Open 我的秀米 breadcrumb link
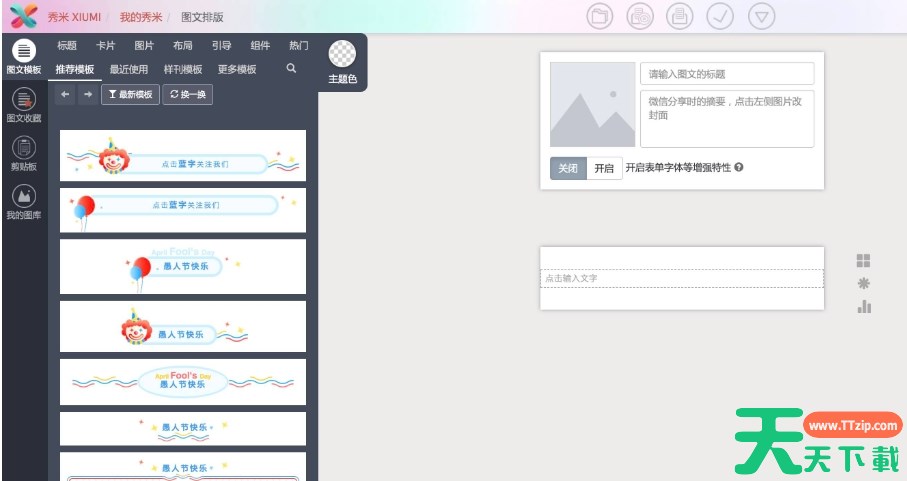This screenshot has height=481, width=907. (141, 17)
